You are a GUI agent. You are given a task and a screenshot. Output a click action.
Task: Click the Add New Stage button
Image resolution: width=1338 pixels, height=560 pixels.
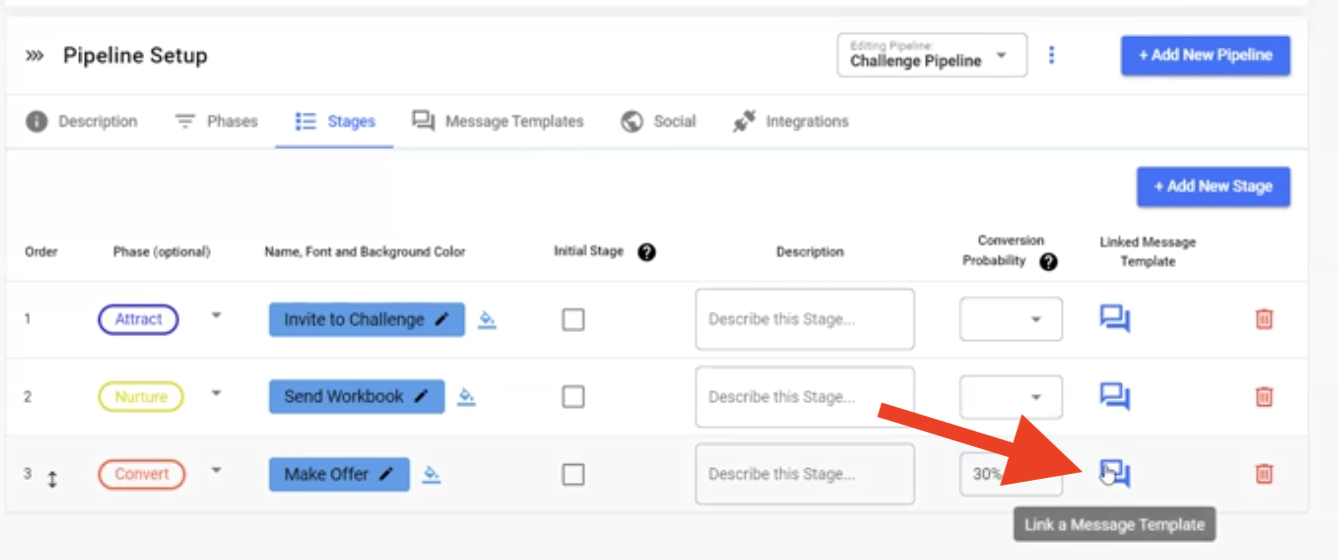(x=1213, y=186)
